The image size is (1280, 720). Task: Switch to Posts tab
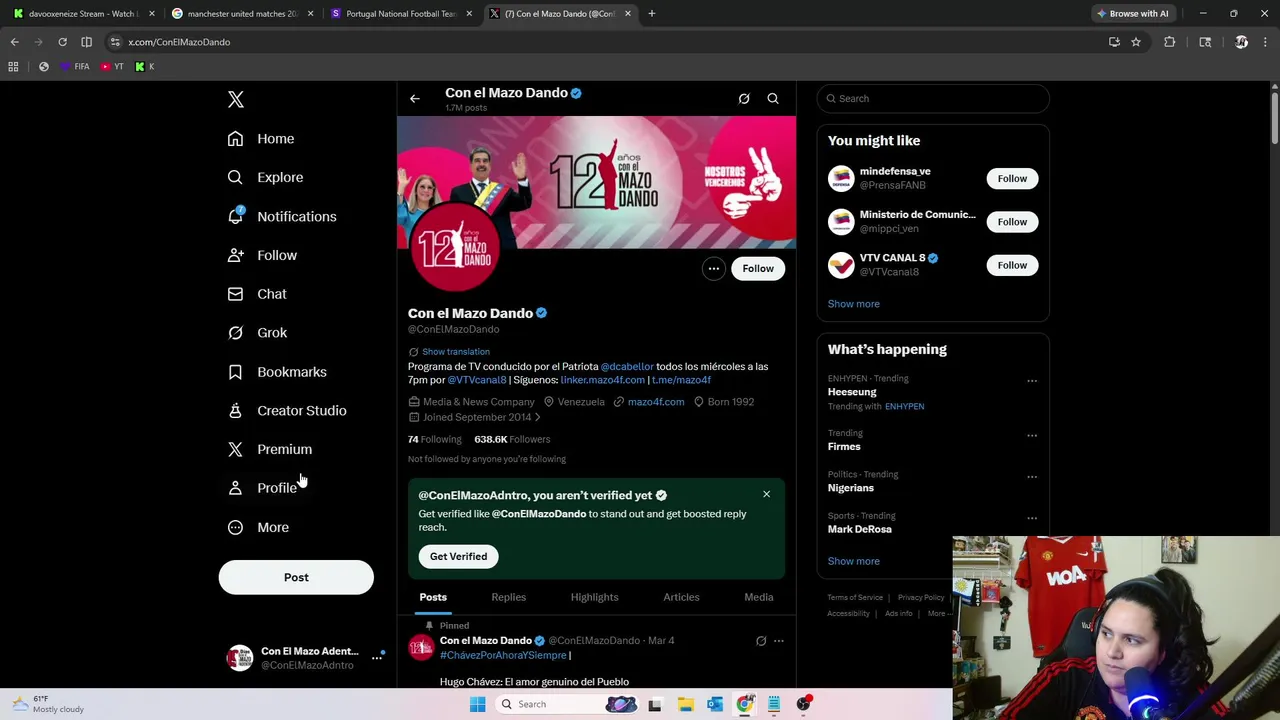coord(433,597)
